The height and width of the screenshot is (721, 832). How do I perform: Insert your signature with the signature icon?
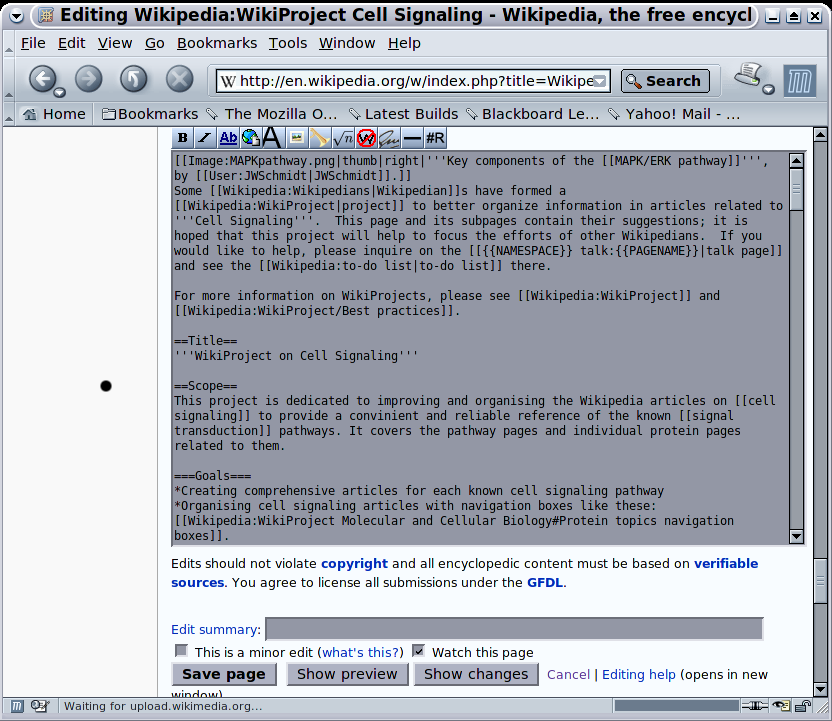pyautogui.click(x=389, y=138)
